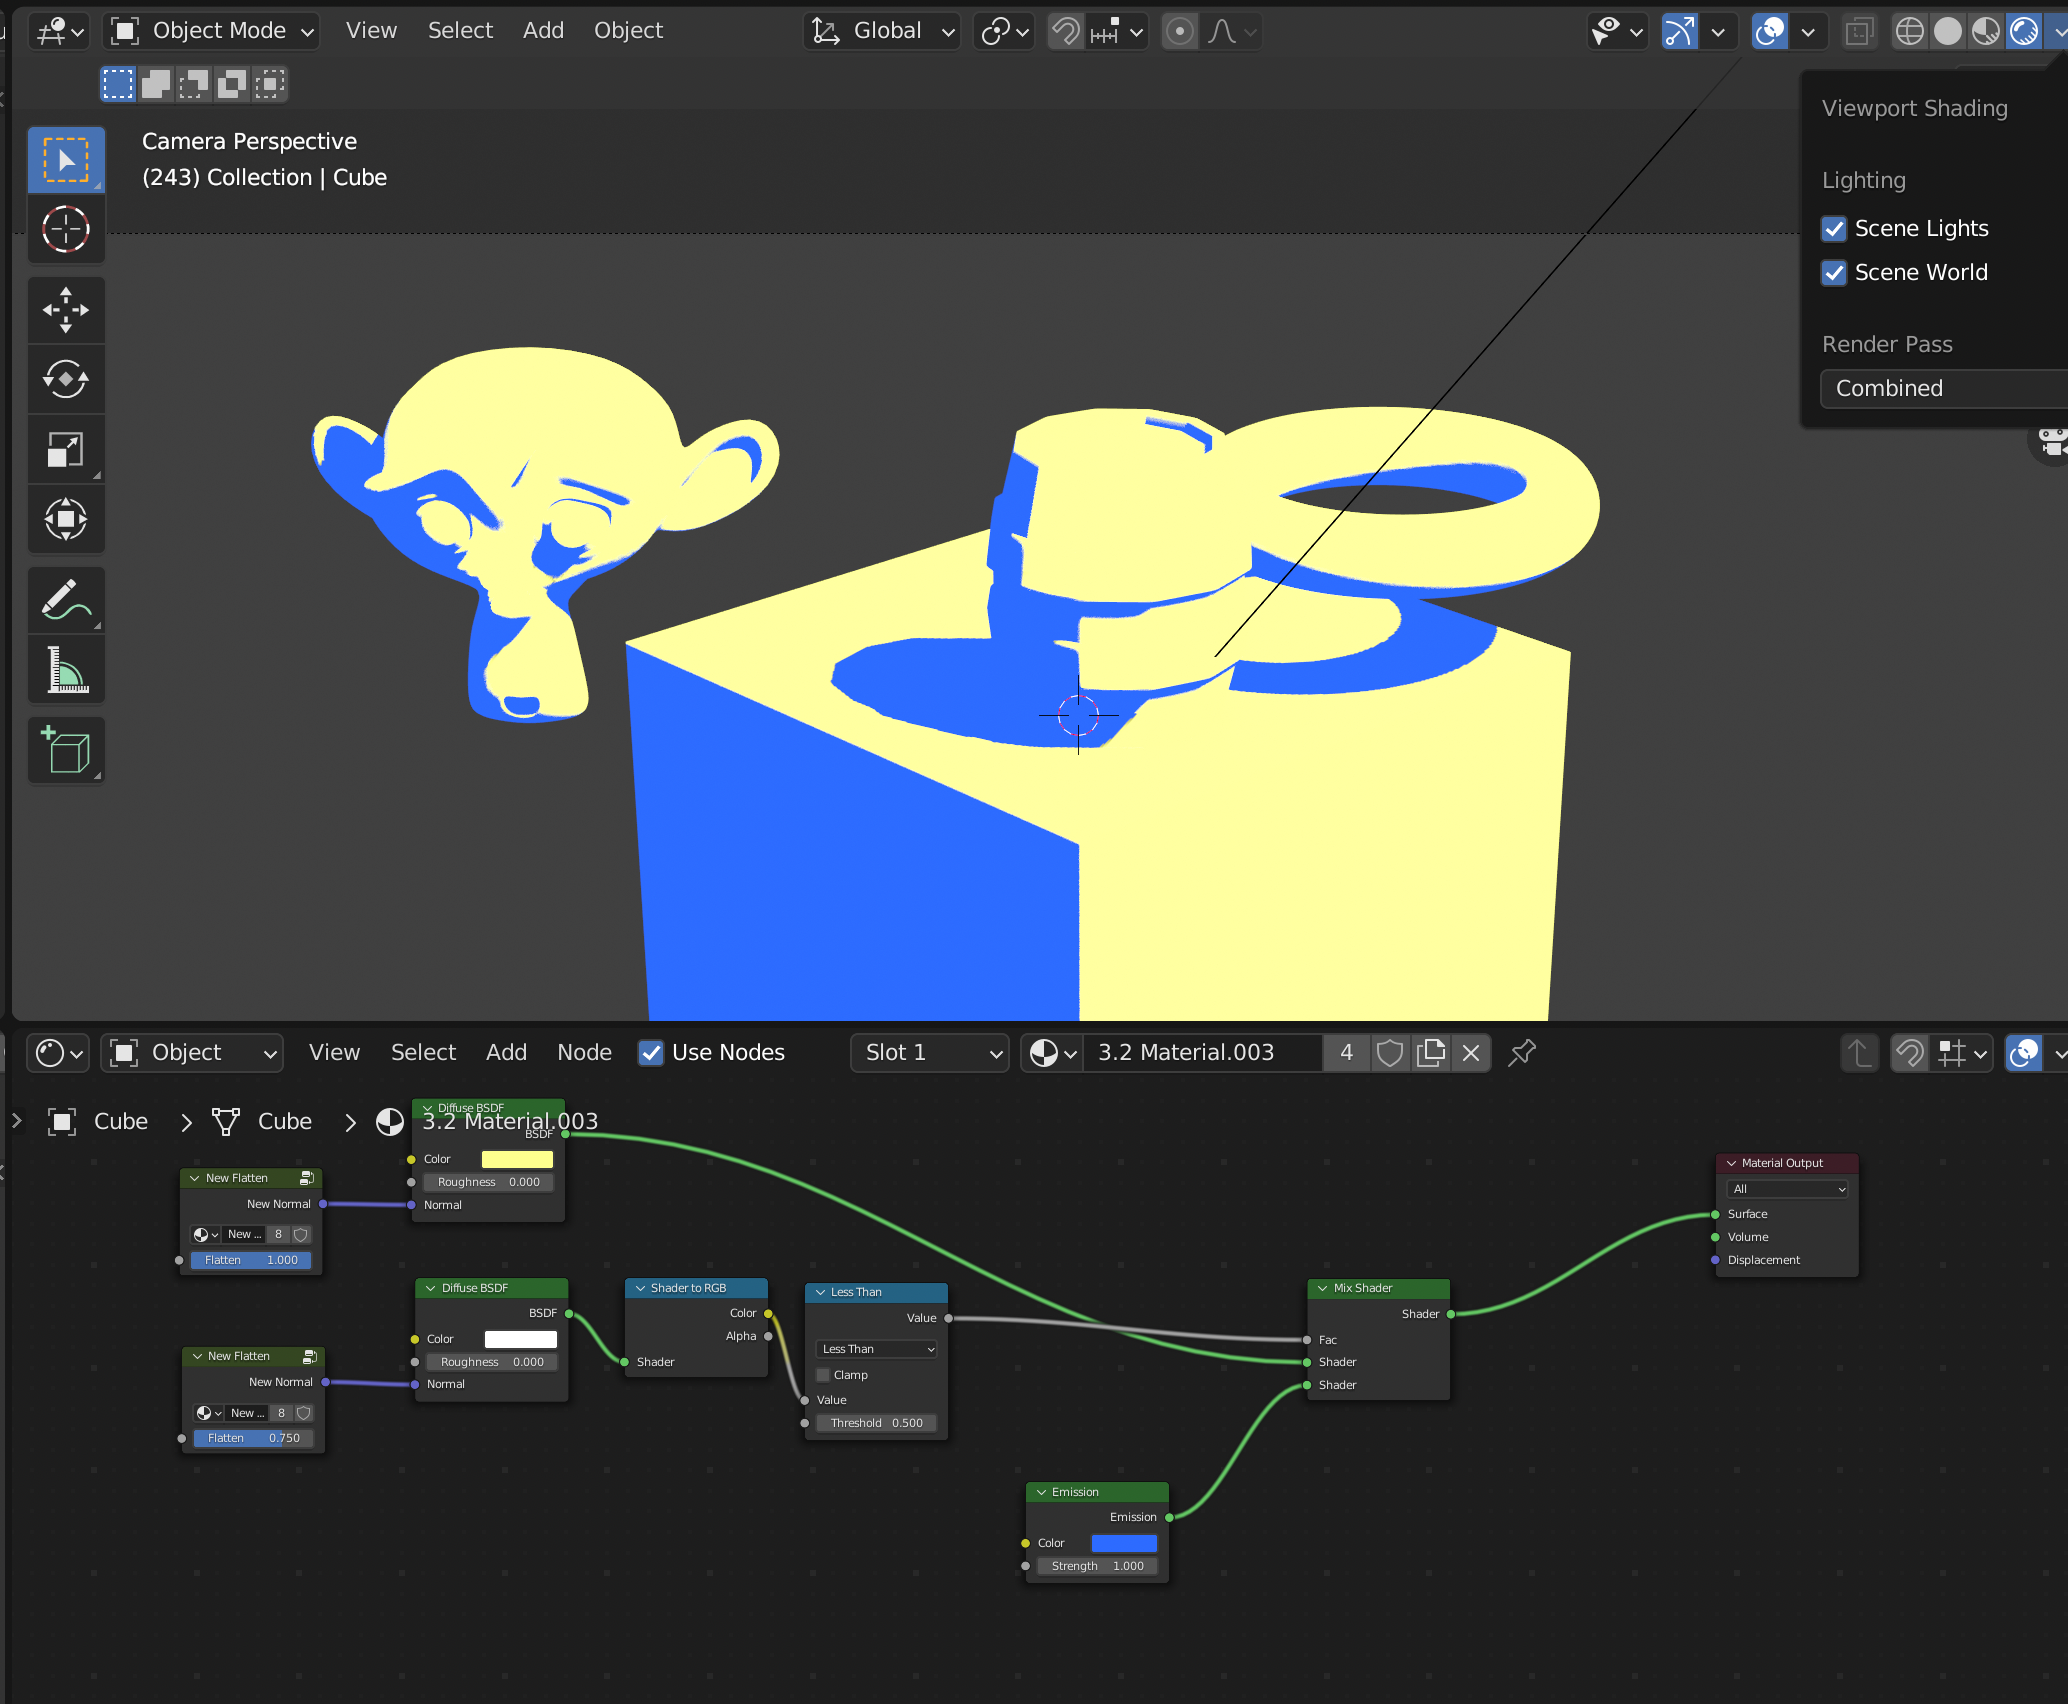2068x1704 pixels.
Task: Select the Move tool
Action: click(66, 310)
